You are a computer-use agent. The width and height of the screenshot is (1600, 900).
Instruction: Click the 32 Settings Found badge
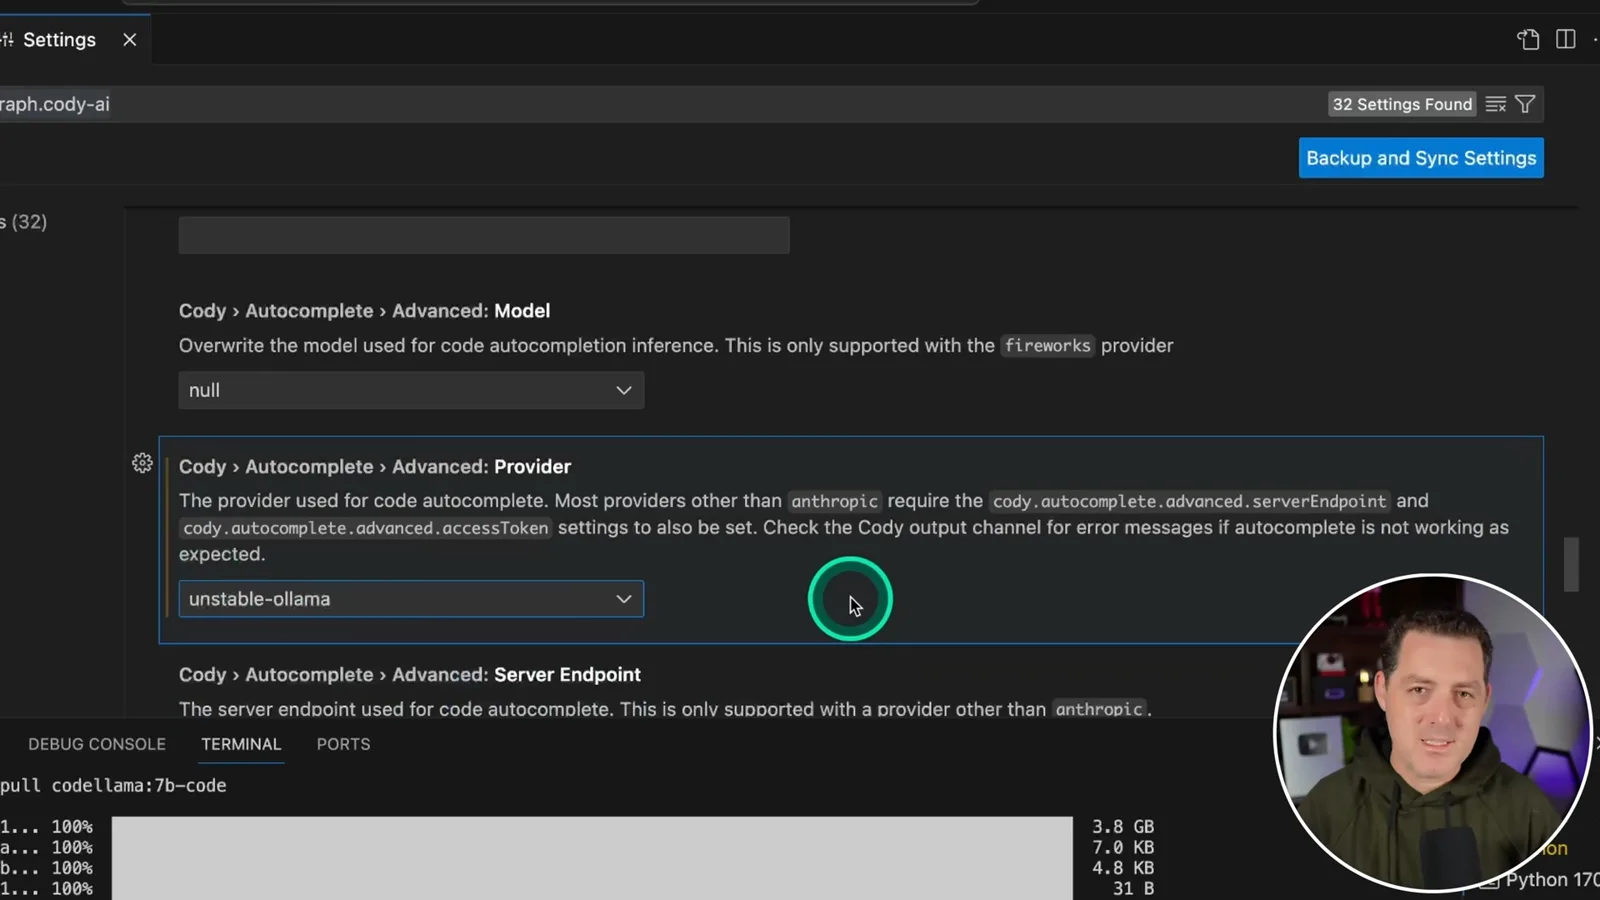click(1402, 104)
